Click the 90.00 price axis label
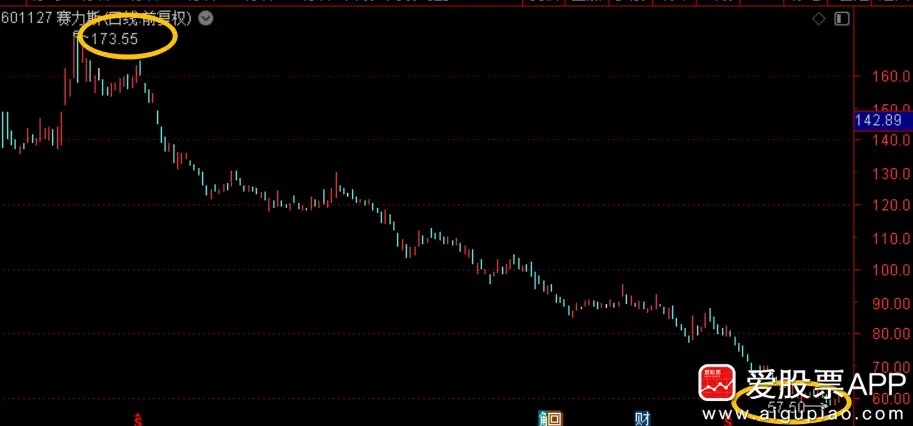This screenshot has height=426, width=913. (890, 303)
